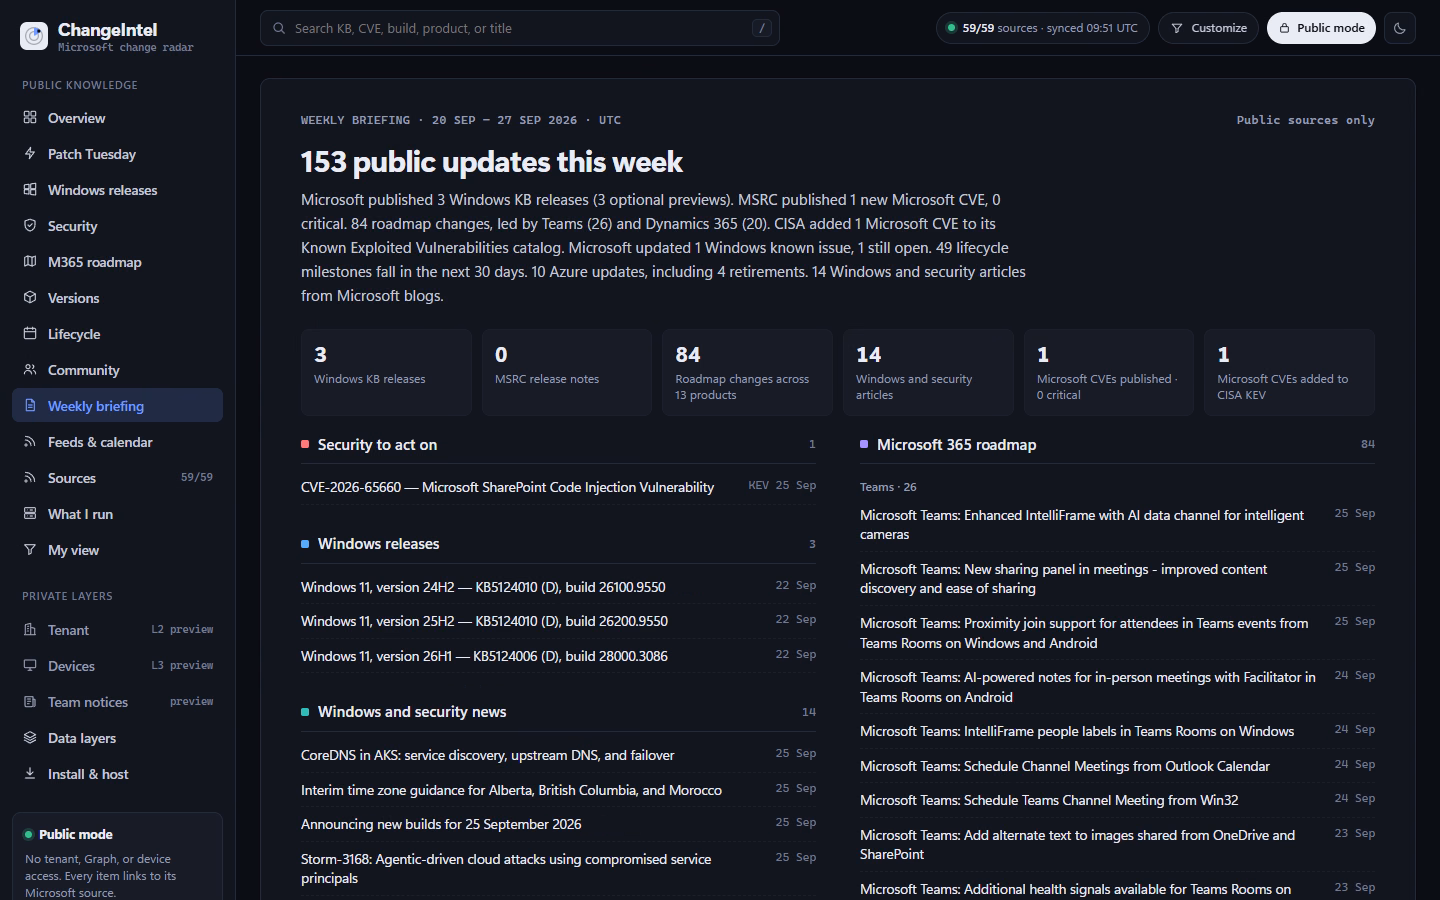The height and width of the screenshot is (900, 1440).
Task: Click the Patch Tuesday lightning icon
Action: [x=30, y=153]
